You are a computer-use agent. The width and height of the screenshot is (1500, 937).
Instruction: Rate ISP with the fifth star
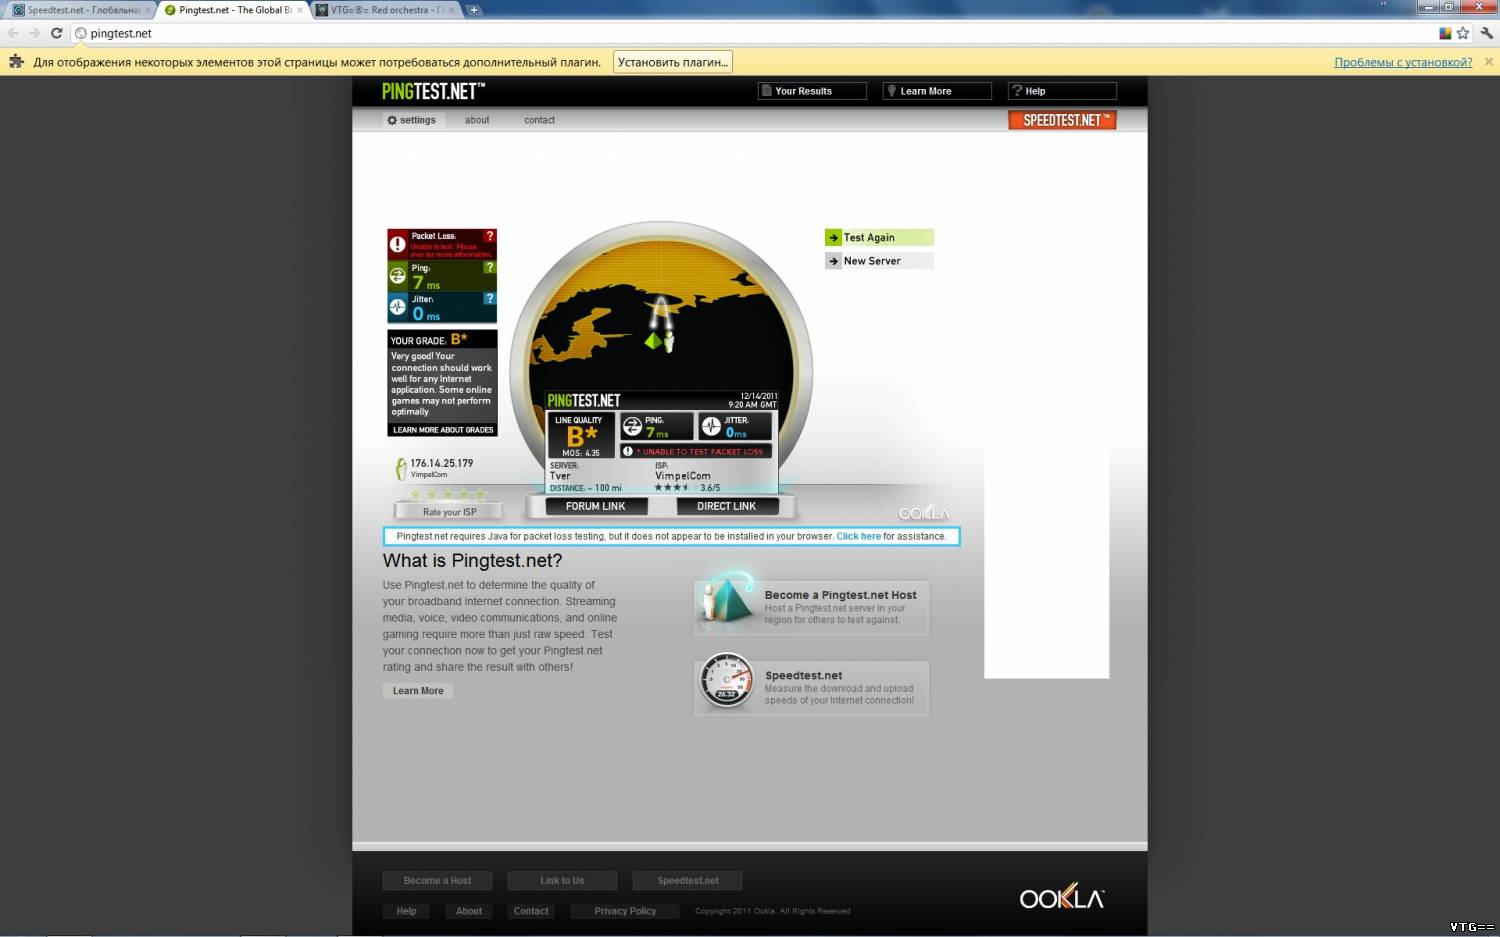tap(480, 494)
